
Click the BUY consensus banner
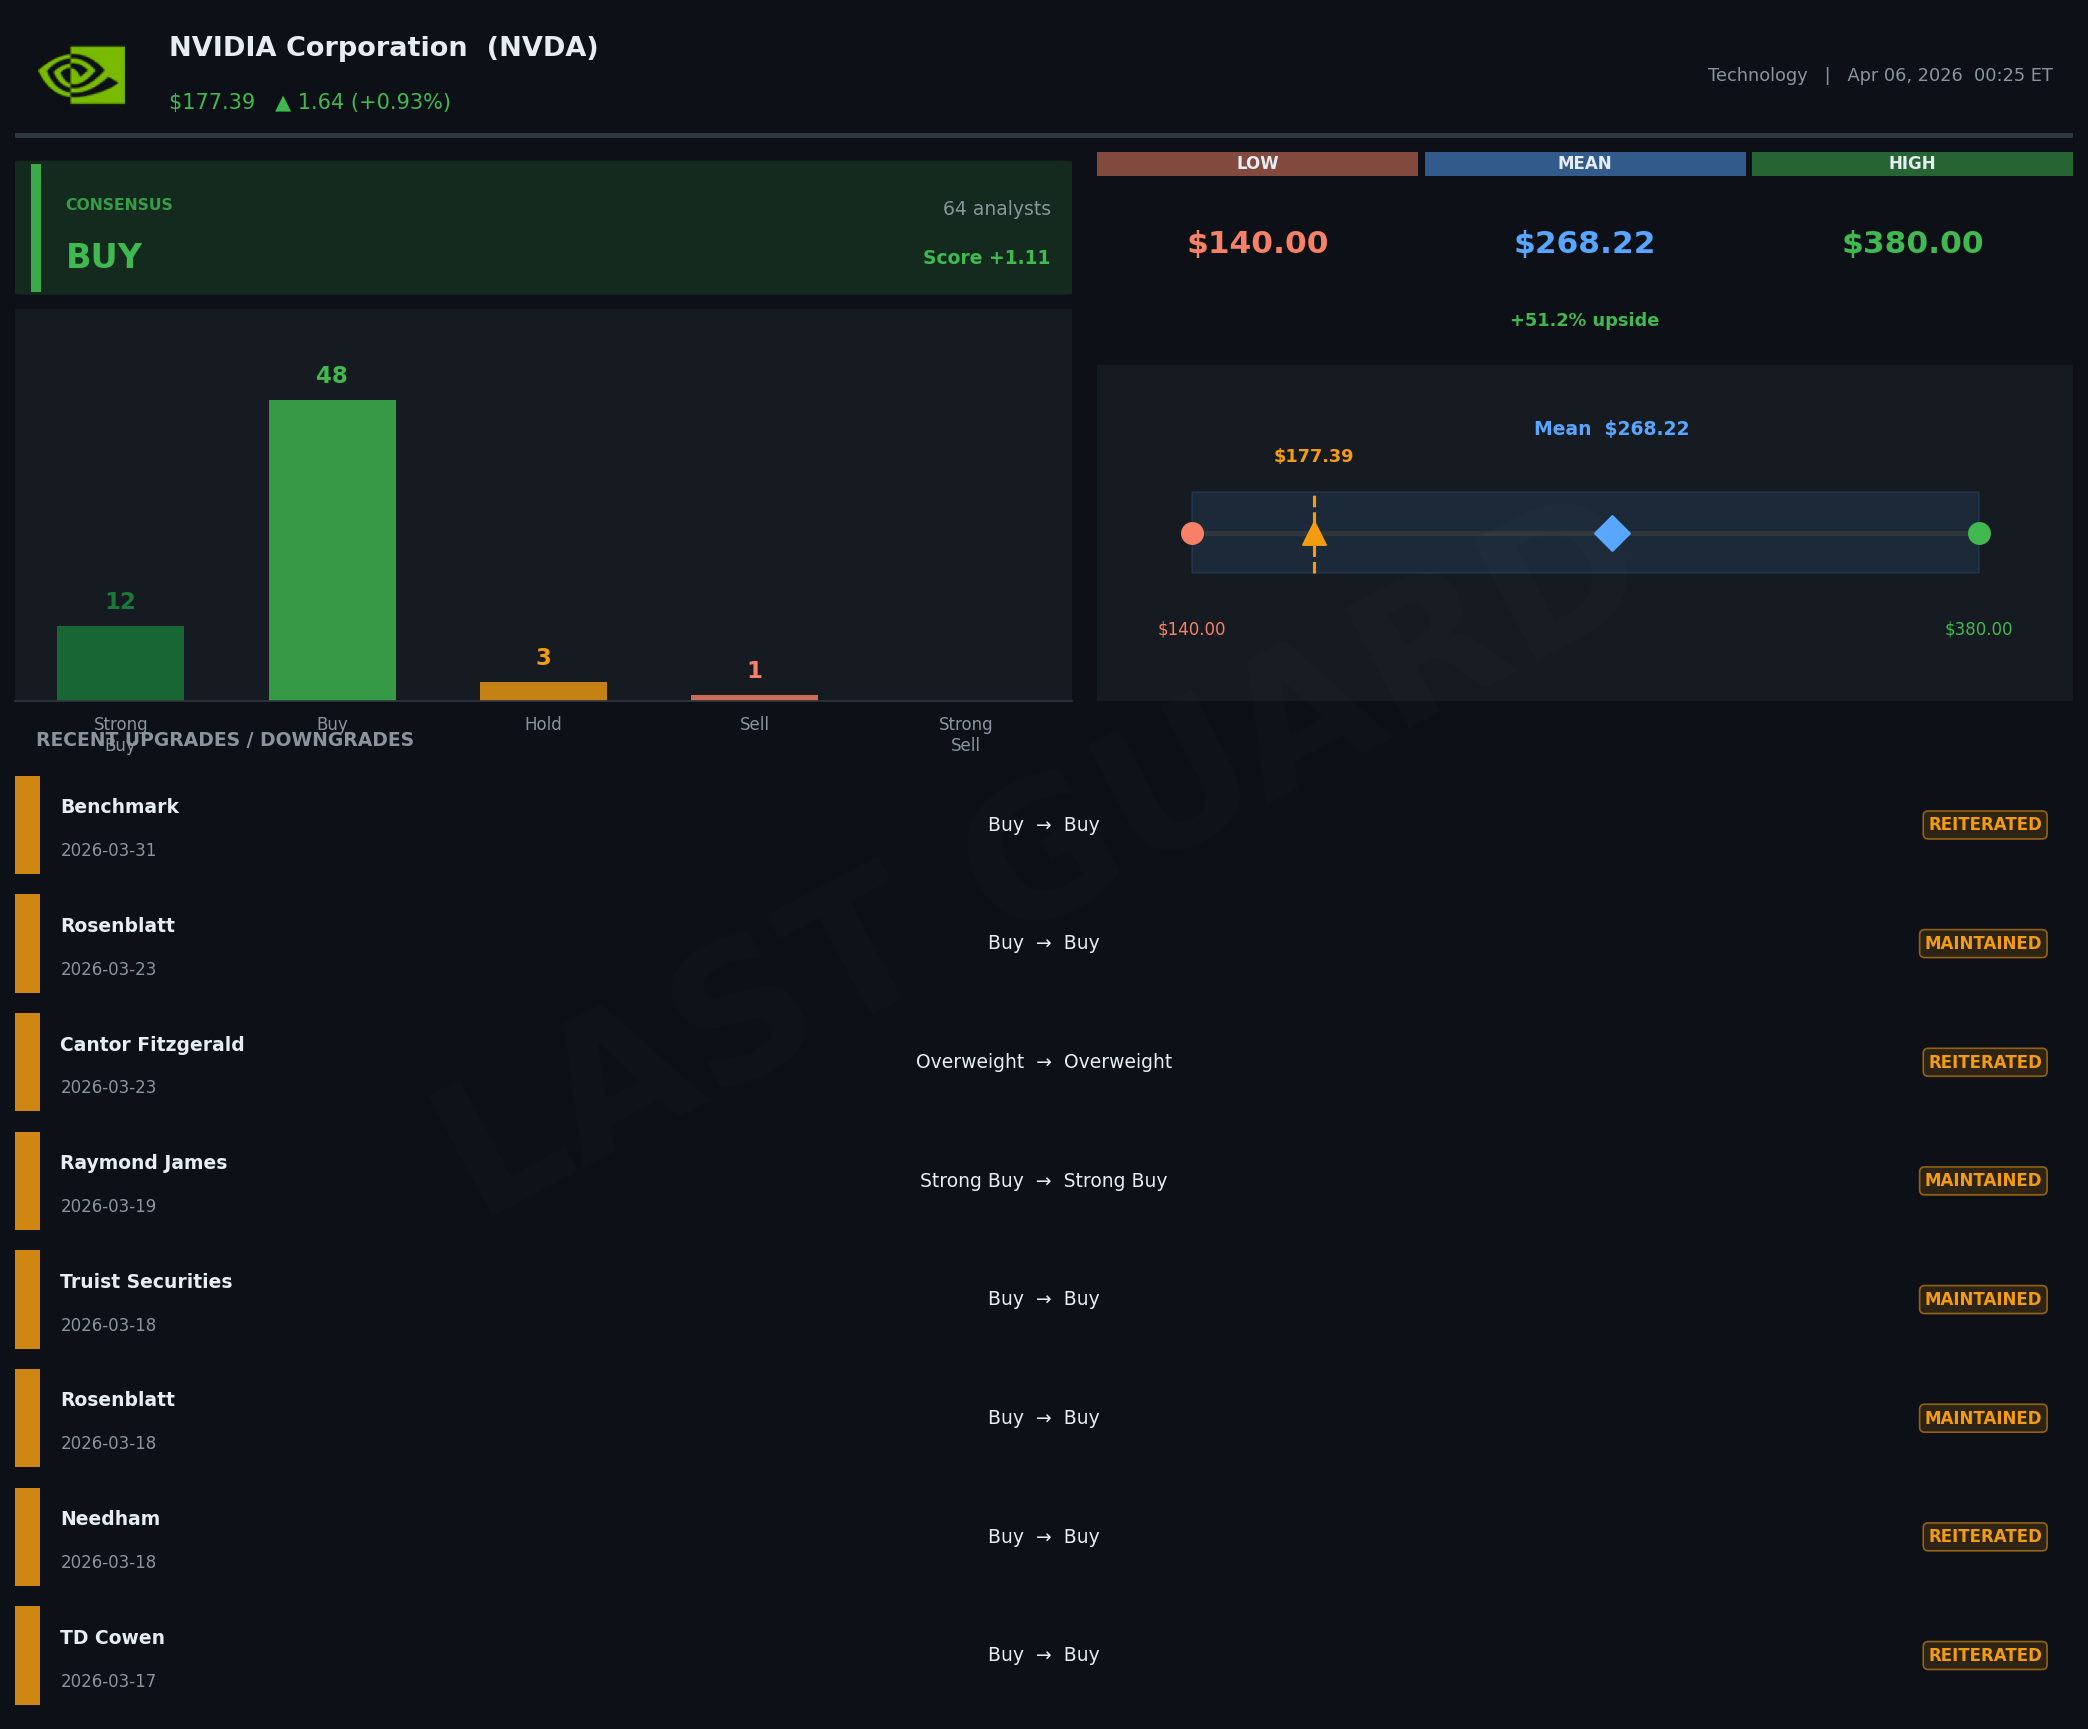(543, 228)
